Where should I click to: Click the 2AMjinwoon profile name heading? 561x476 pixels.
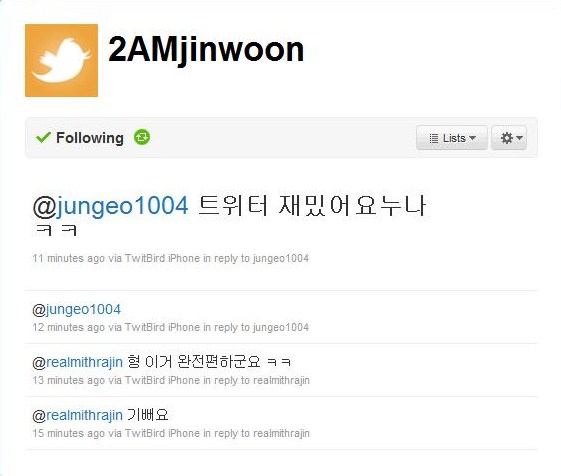point(206,50)
